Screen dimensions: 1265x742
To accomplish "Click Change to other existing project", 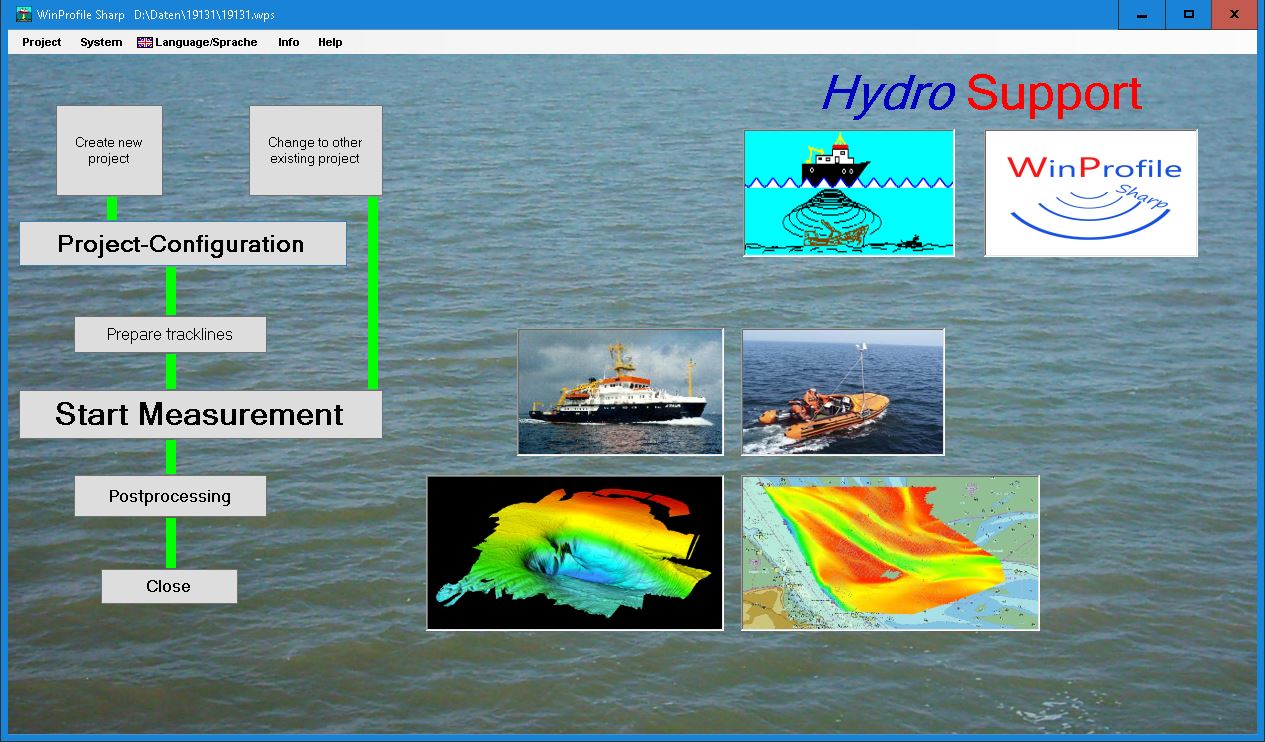I will point(315,151).
